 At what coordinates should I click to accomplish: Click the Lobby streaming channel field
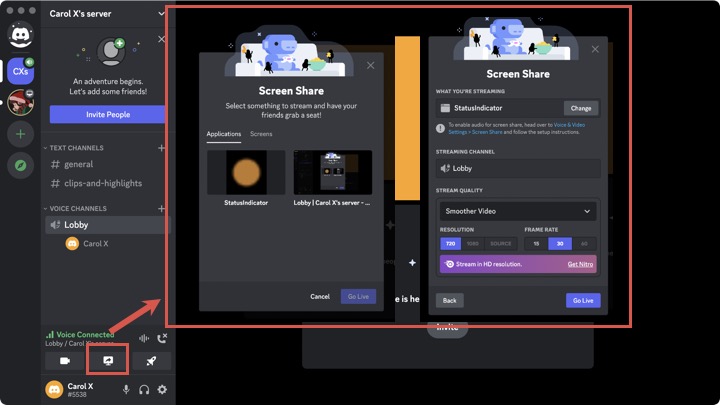[x=518, y=168]
